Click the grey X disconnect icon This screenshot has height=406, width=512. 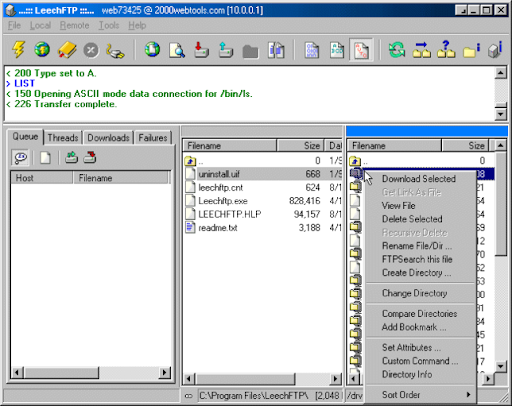[91, 50]
